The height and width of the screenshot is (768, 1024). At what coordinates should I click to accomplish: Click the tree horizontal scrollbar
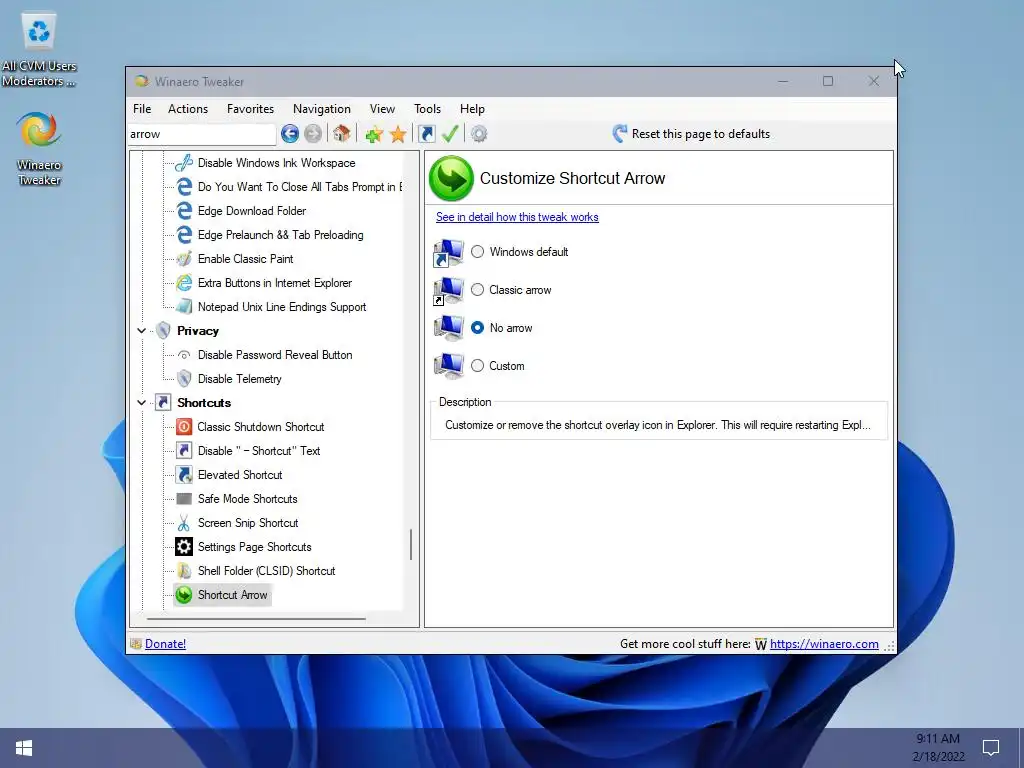coord(256,618)
